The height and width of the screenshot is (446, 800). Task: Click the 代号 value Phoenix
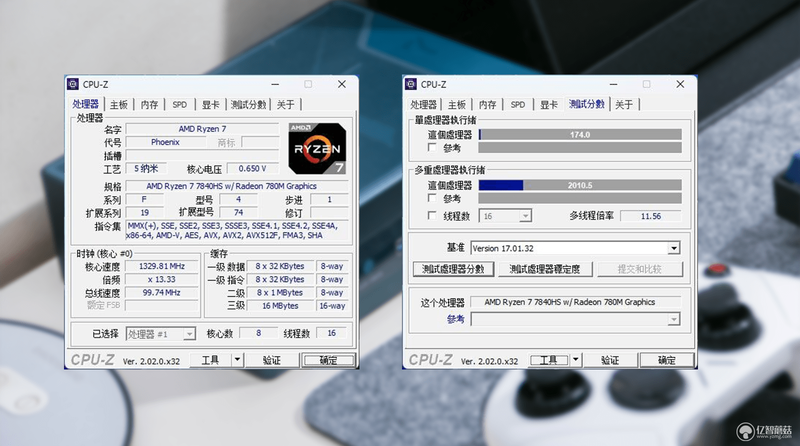(x=165, y=142)
